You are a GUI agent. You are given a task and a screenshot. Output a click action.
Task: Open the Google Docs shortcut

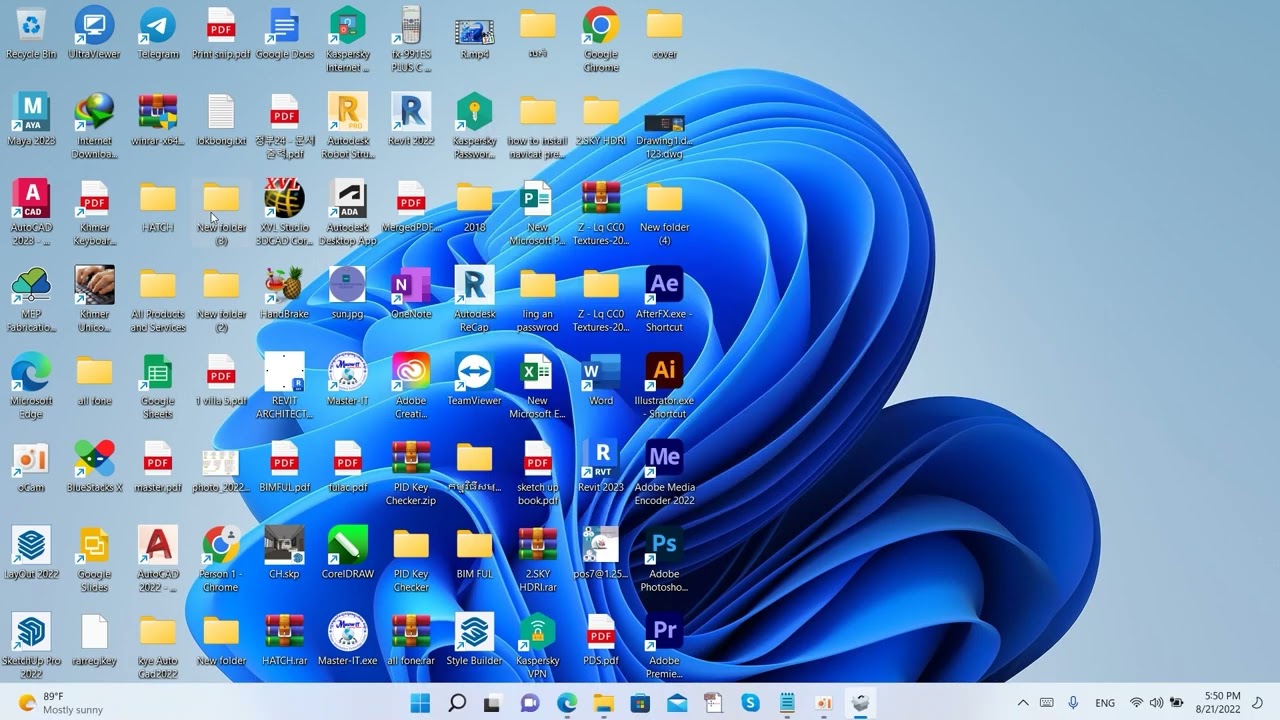[284, 33]
